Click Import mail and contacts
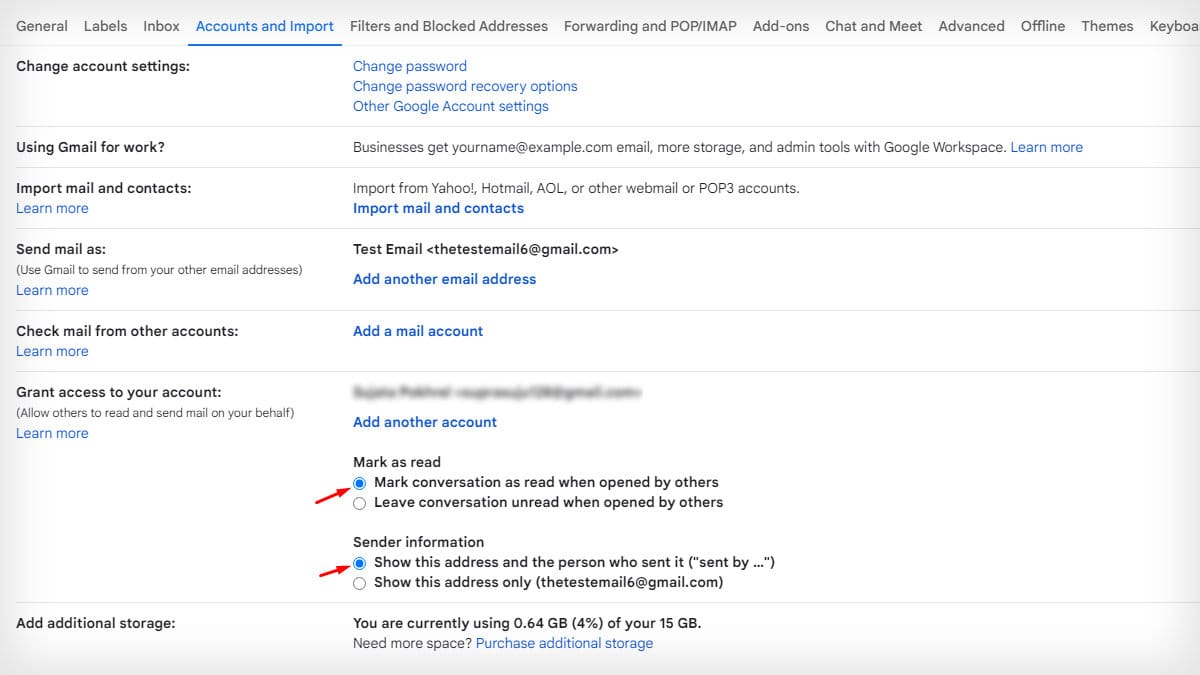This screenshot has height=675, width=1200. point(438,208)
